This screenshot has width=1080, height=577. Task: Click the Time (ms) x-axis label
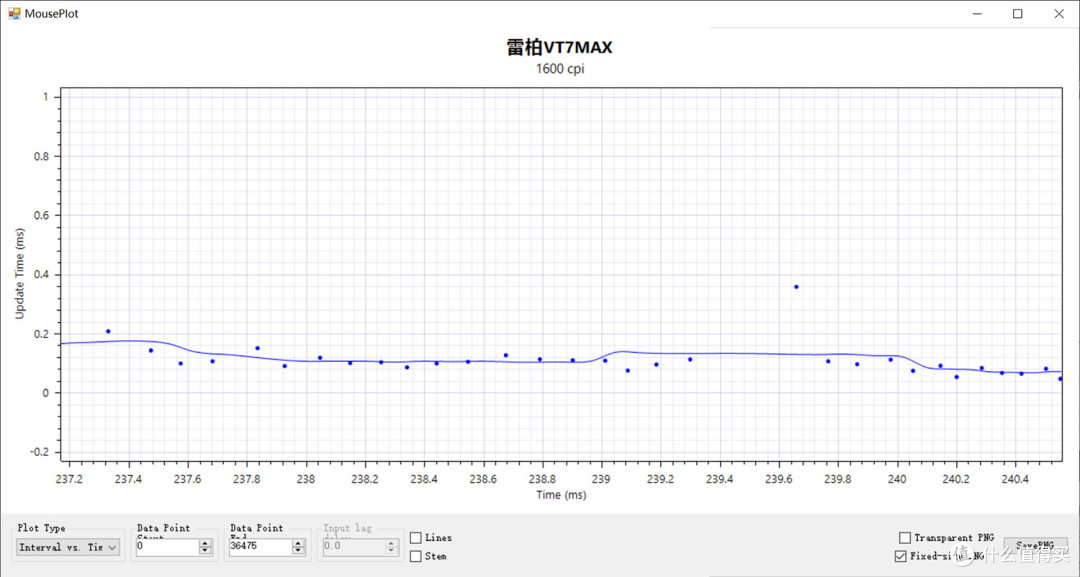[561, 495]
